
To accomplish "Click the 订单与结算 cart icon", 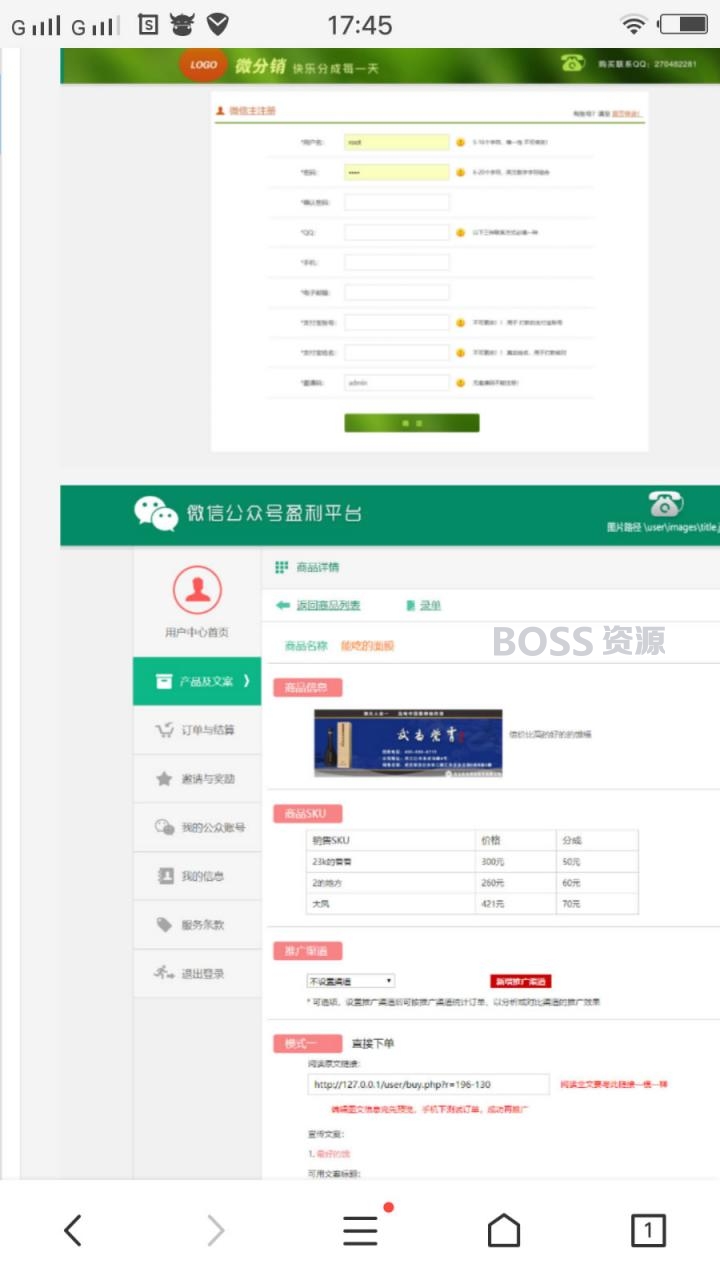I will [165, 730].
